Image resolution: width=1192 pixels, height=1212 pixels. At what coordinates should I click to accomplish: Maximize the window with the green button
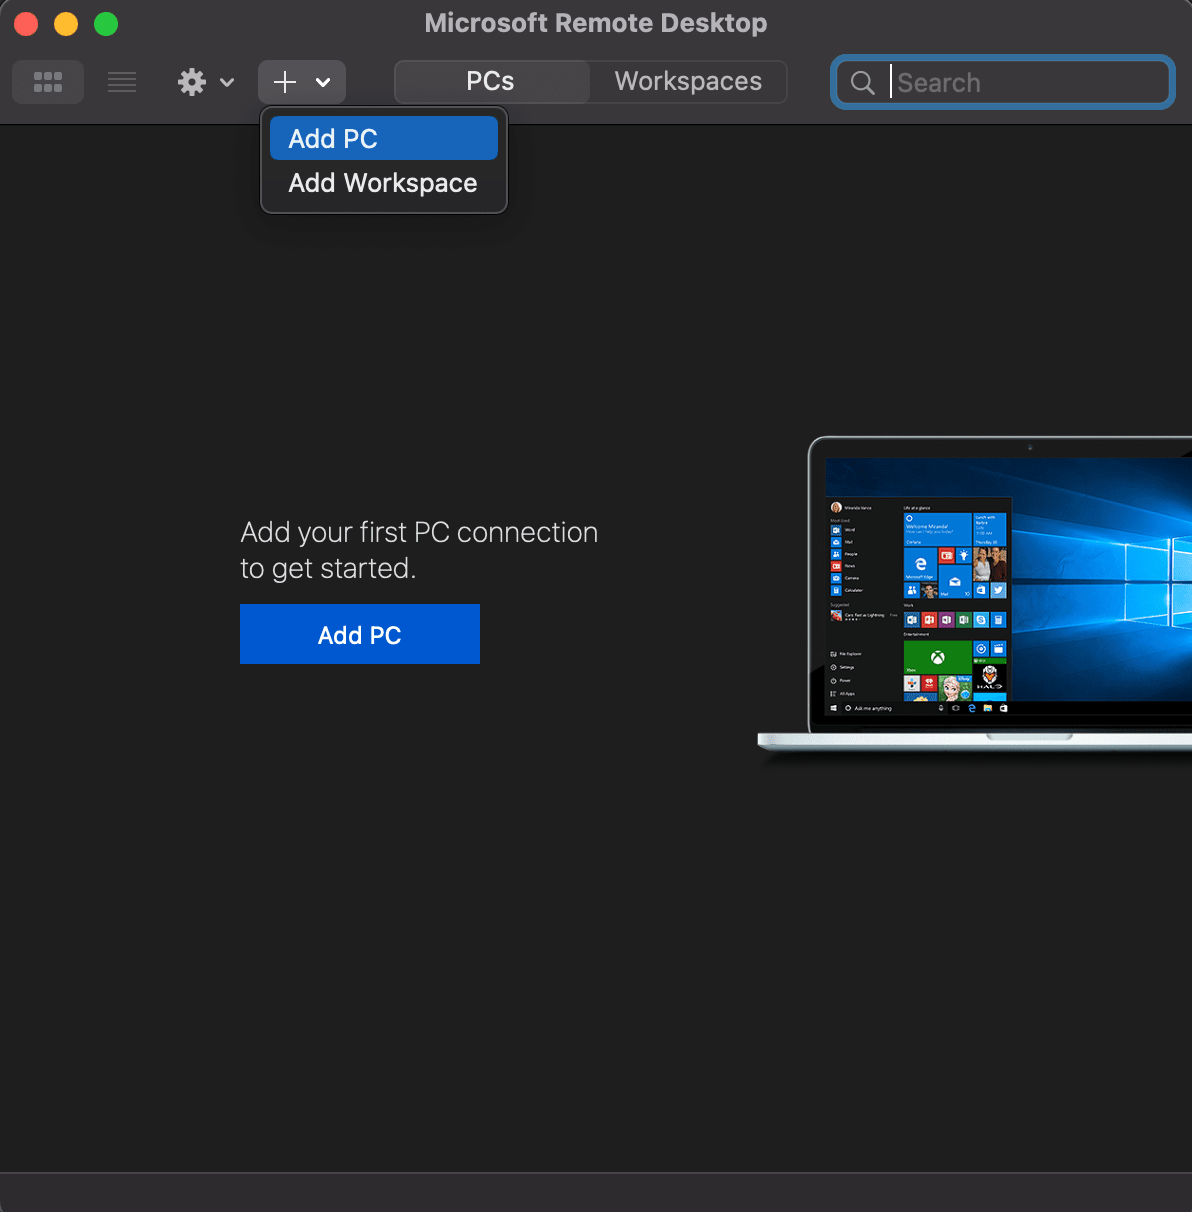pos(106,24)
